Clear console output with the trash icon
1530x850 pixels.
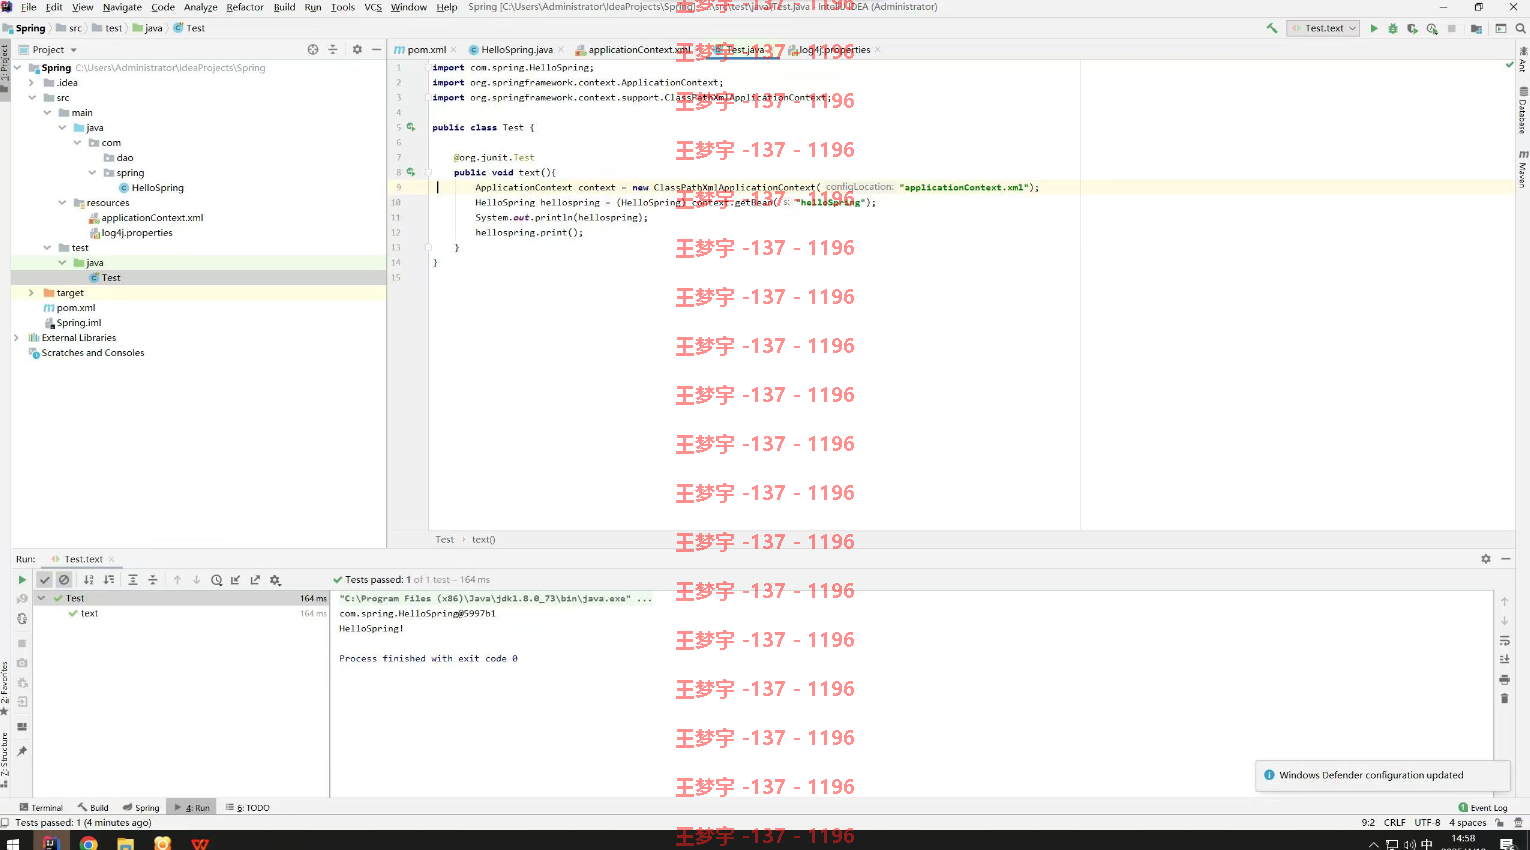click(x=1504, y=698)
